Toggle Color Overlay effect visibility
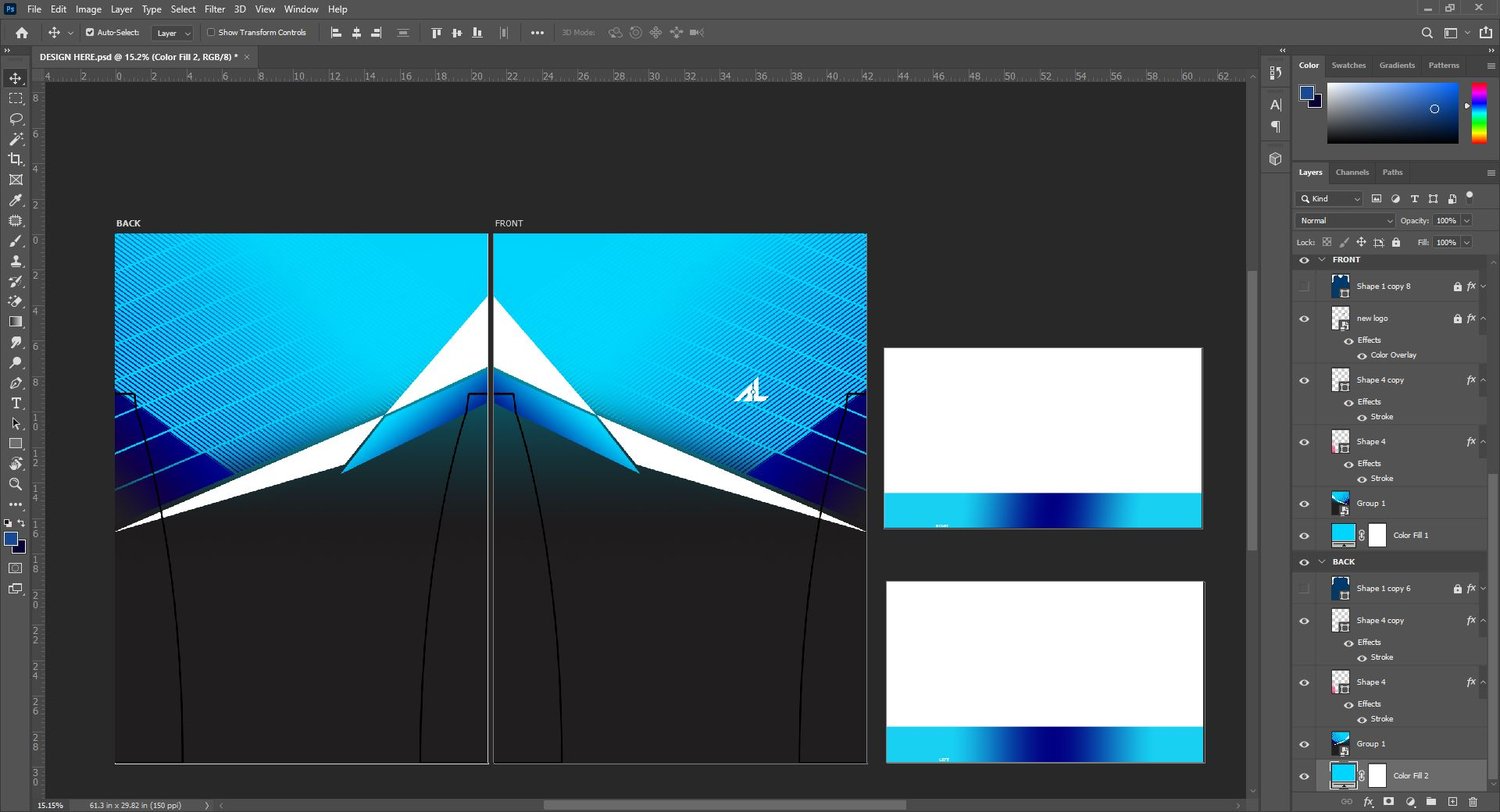1500x812 pixels. coord(1362,355)
